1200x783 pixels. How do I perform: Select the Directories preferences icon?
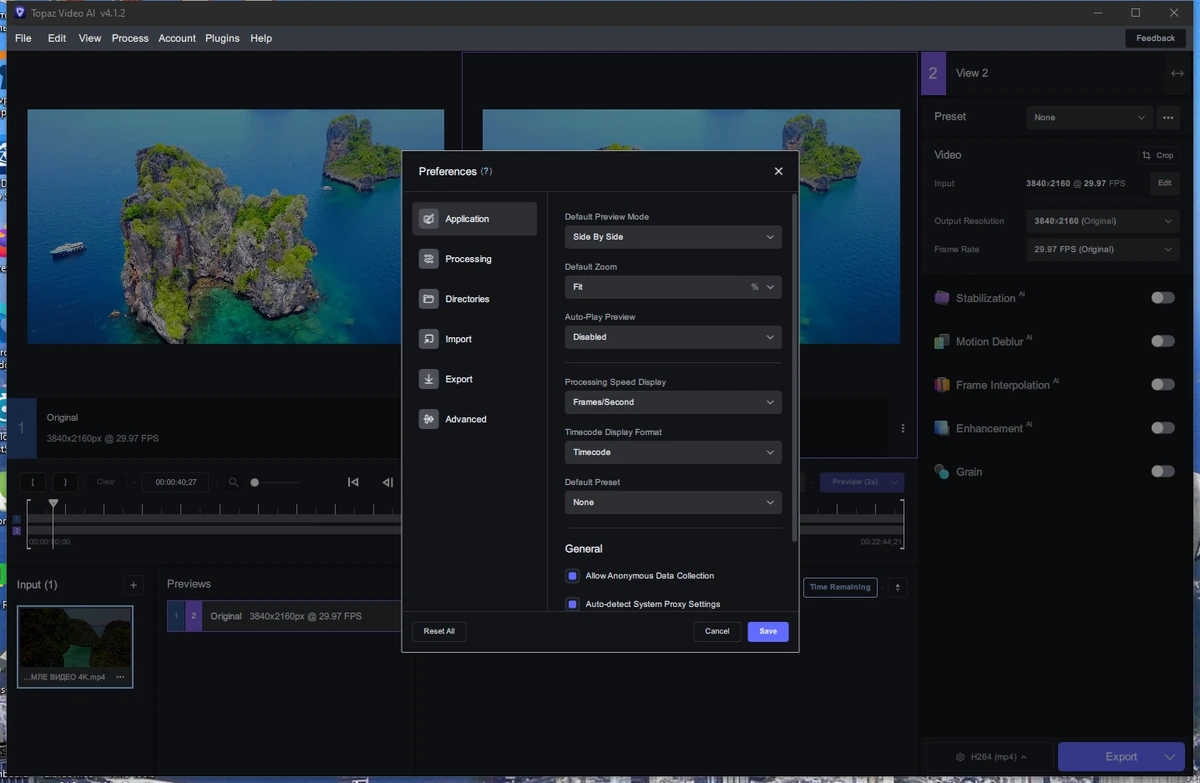point(428,299)
